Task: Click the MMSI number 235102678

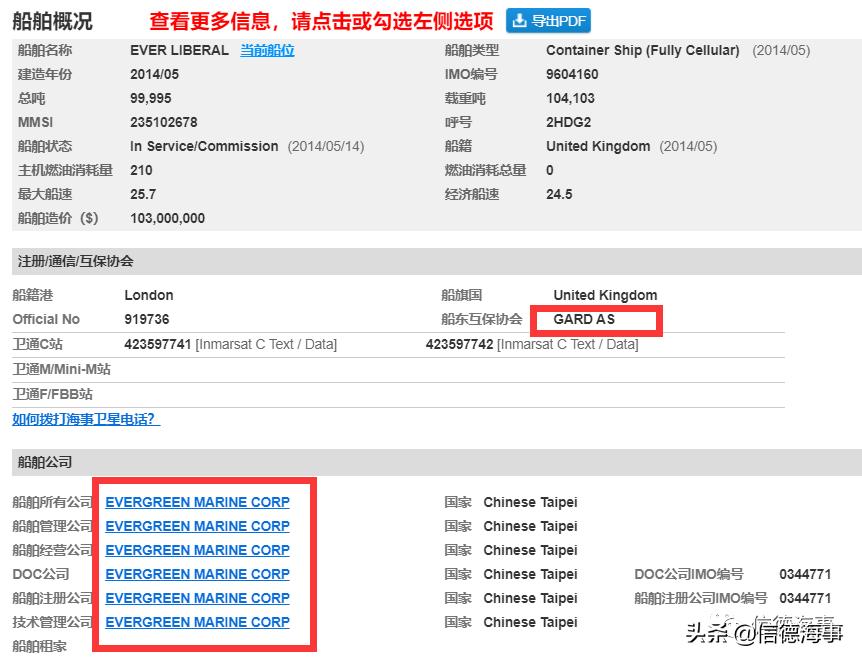Action: (162, 122)
